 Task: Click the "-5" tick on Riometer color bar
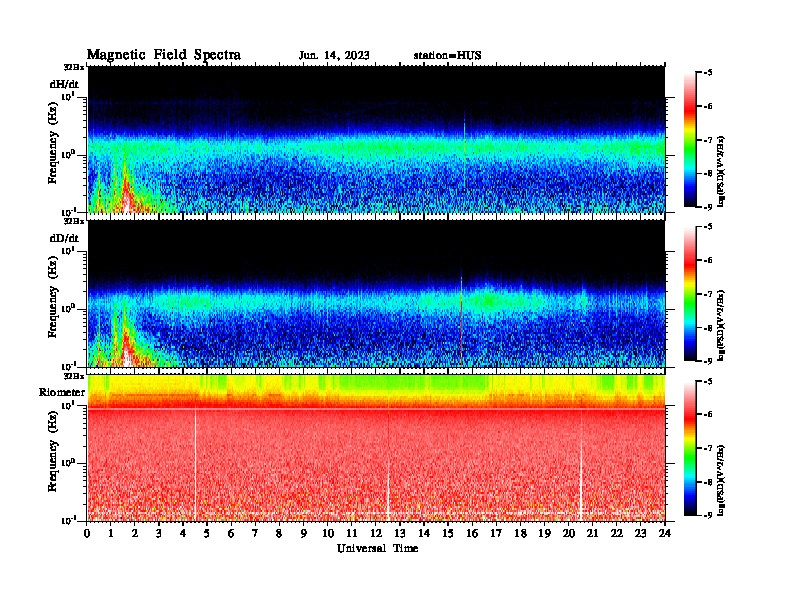(708, 381)
